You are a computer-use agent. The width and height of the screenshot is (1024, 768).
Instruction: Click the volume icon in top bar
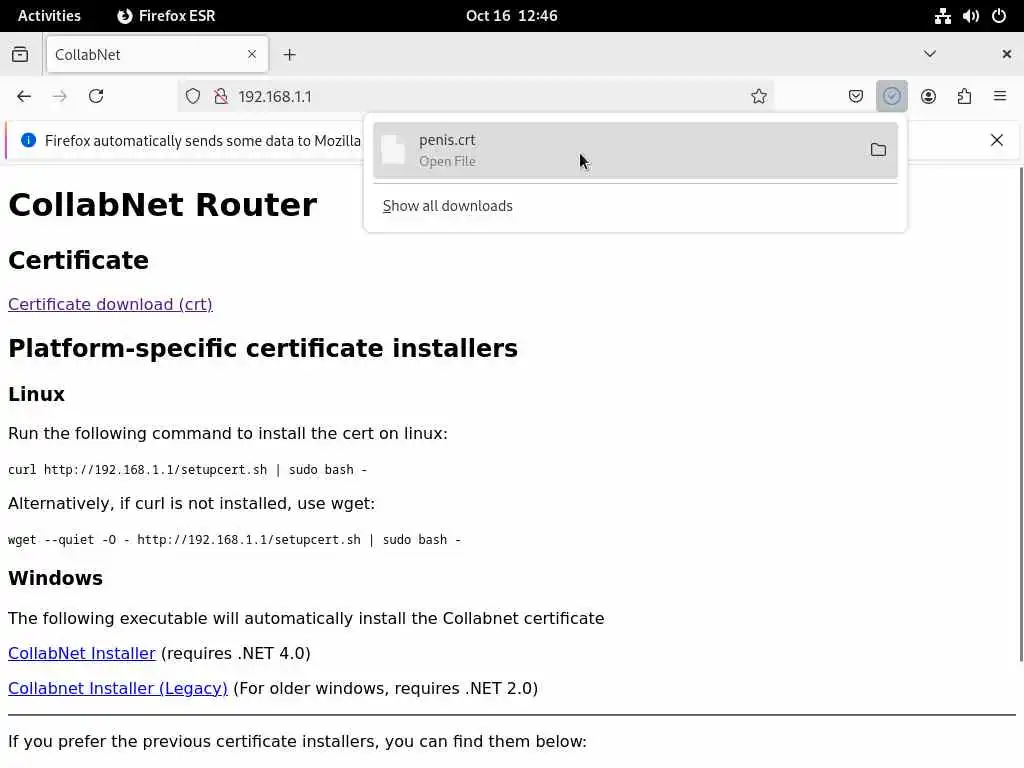click(x=970, y=16)
